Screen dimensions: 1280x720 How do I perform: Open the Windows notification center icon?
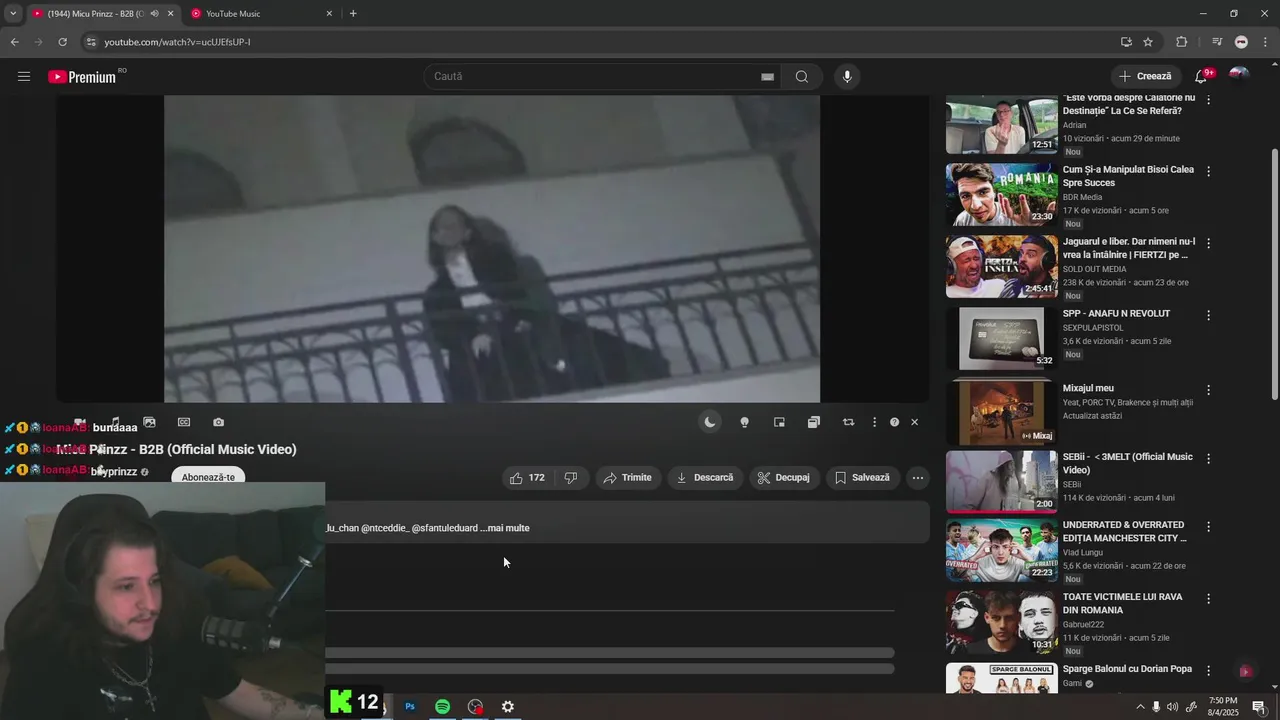[x=1259, y=707]
